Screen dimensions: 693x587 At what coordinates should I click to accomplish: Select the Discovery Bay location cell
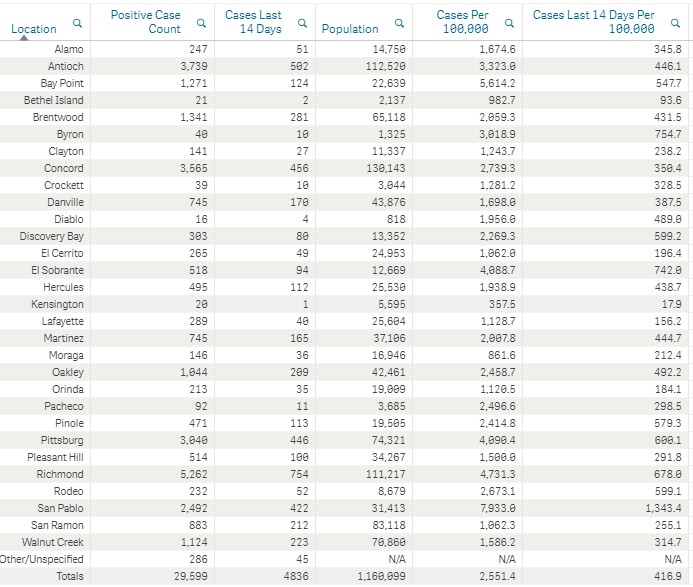(x=51, y=236)
